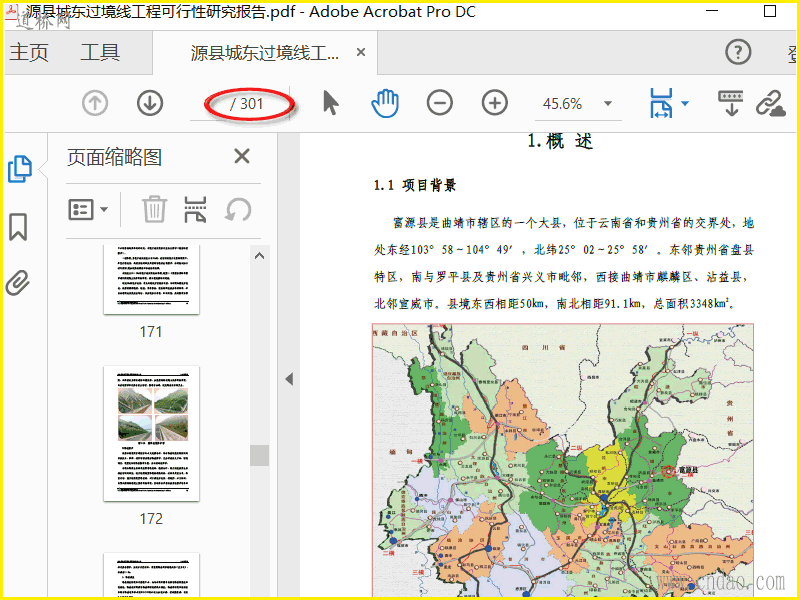Choose the arrow Selection tool
This screenshot has width=800, height=600.
click(x=331, y=103)
